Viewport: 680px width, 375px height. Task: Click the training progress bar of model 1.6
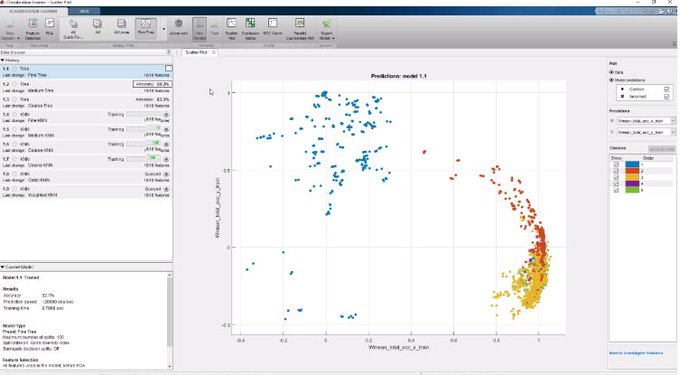coord(144,144)
